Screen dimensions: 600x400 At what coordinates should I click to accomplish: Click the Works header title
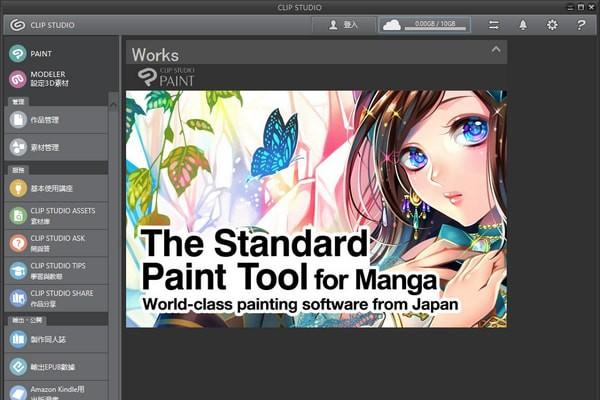tap(155, 55)
